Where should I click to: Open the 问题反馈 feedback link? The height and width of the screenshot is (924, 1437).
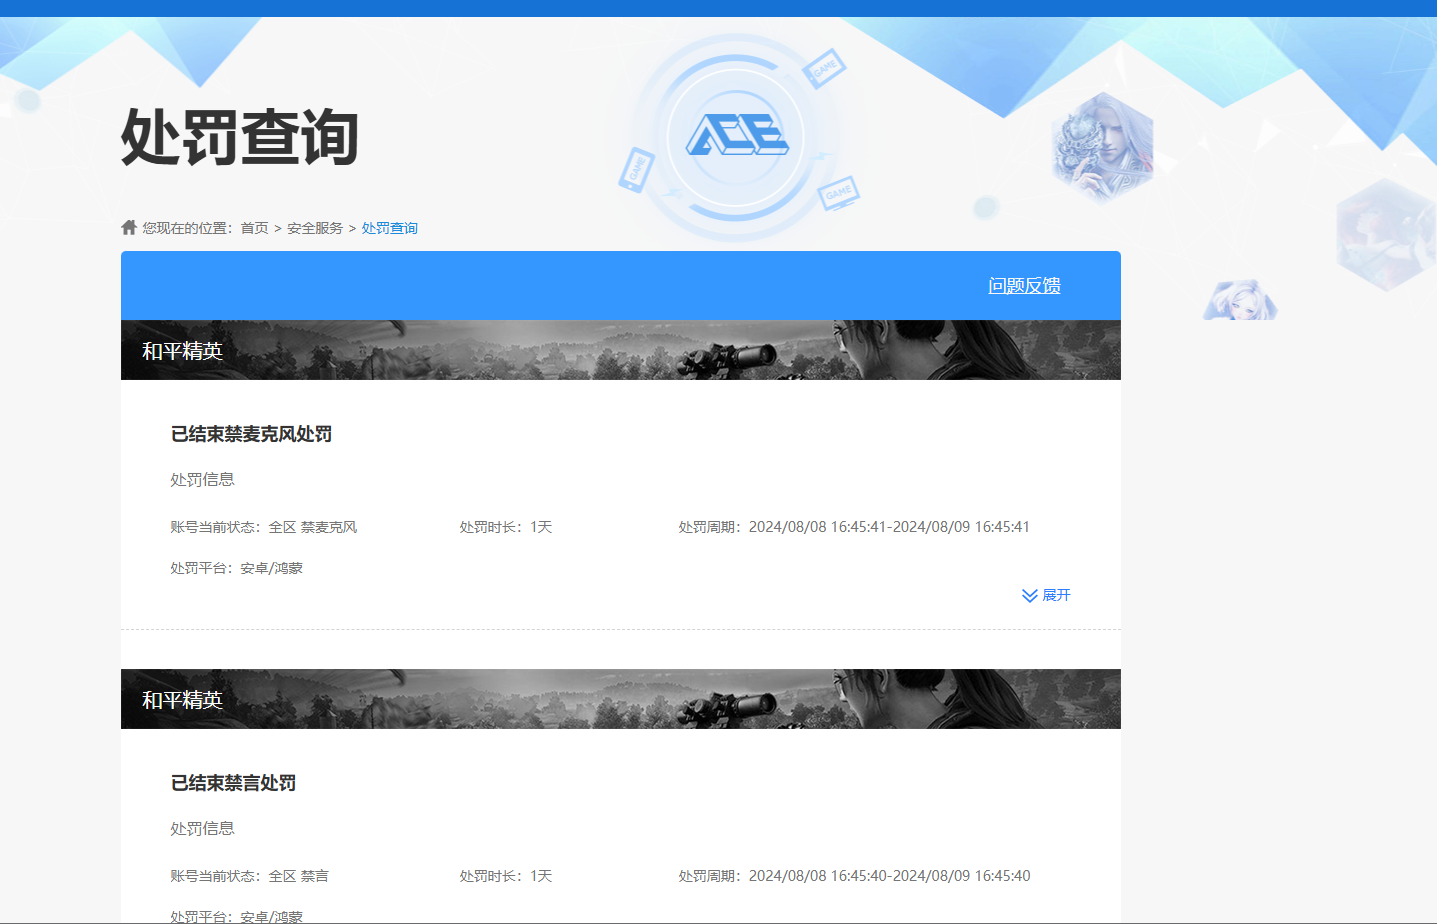click(1023, 285)
